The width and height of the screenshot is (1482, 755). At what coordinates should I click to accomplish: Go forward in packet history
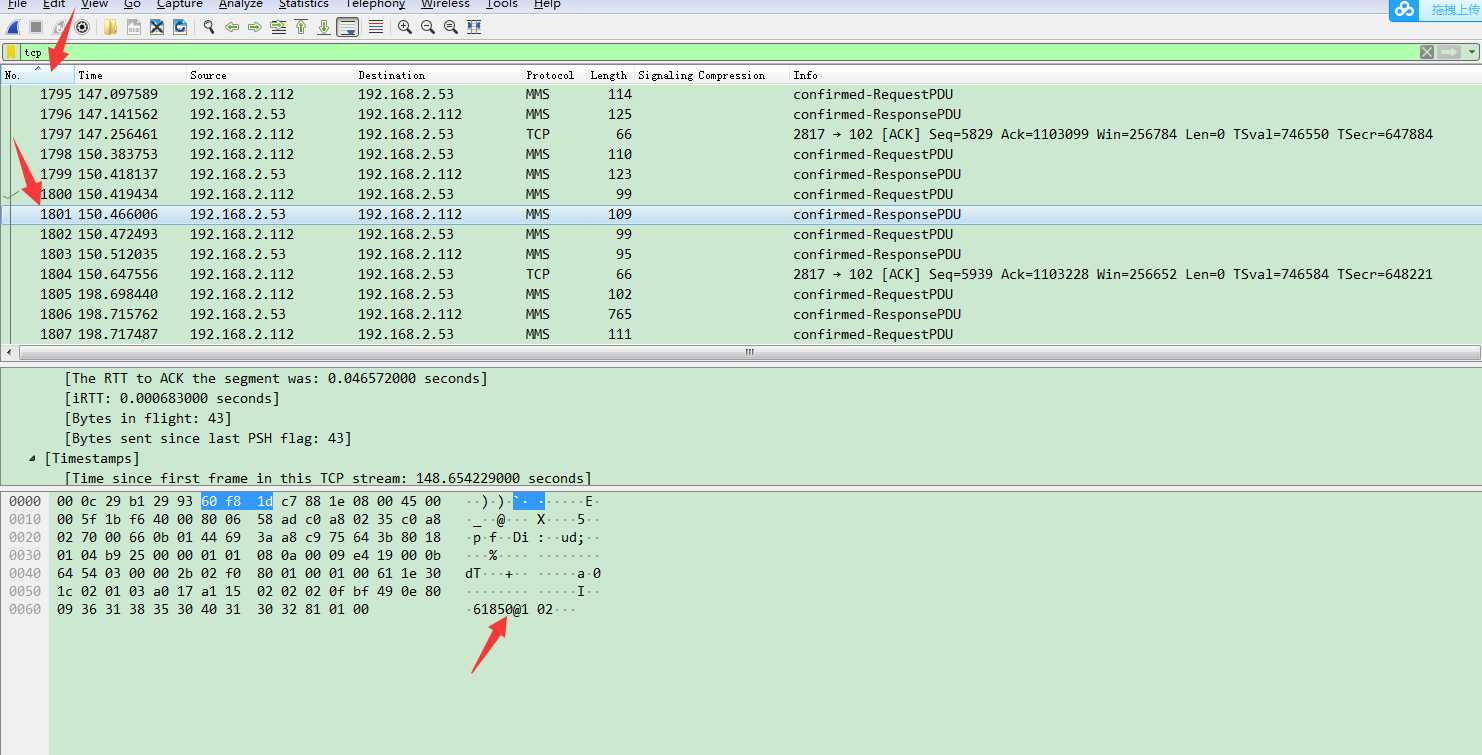(x=254, y=27)
